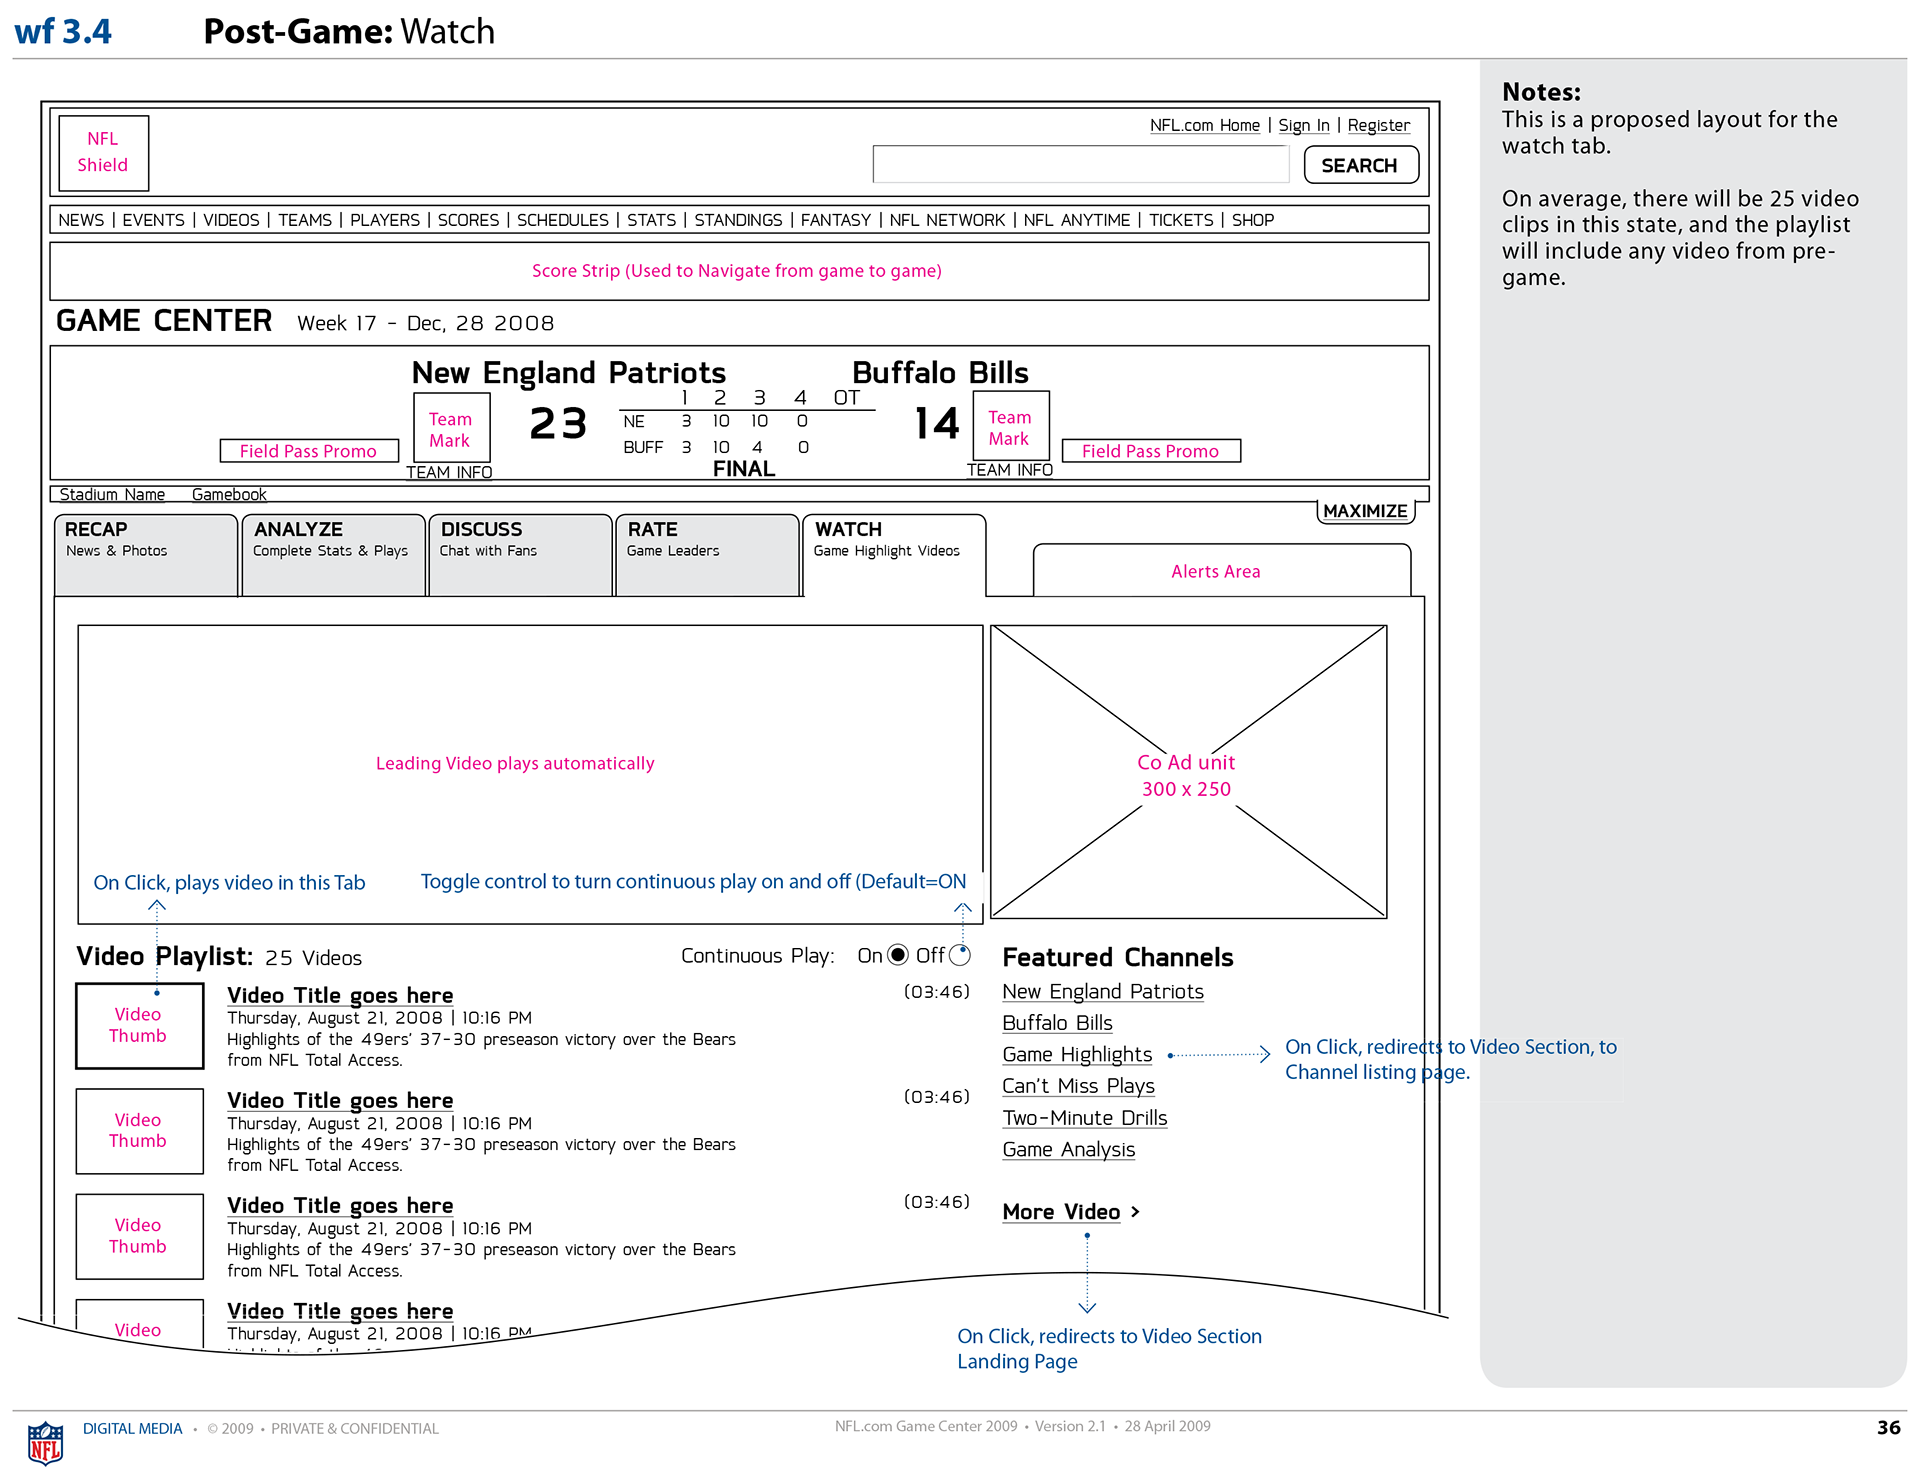Open Game Highlights featured channel
The image size is (1920, 1469).
coord(1077,1054)
